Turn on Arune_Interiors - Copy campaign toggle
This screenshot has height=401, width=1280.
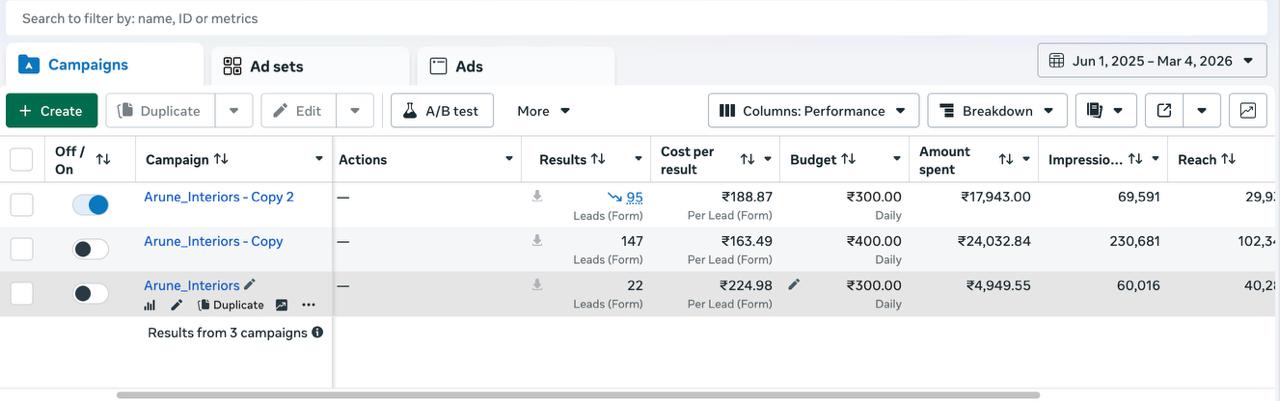pos(91,249)
